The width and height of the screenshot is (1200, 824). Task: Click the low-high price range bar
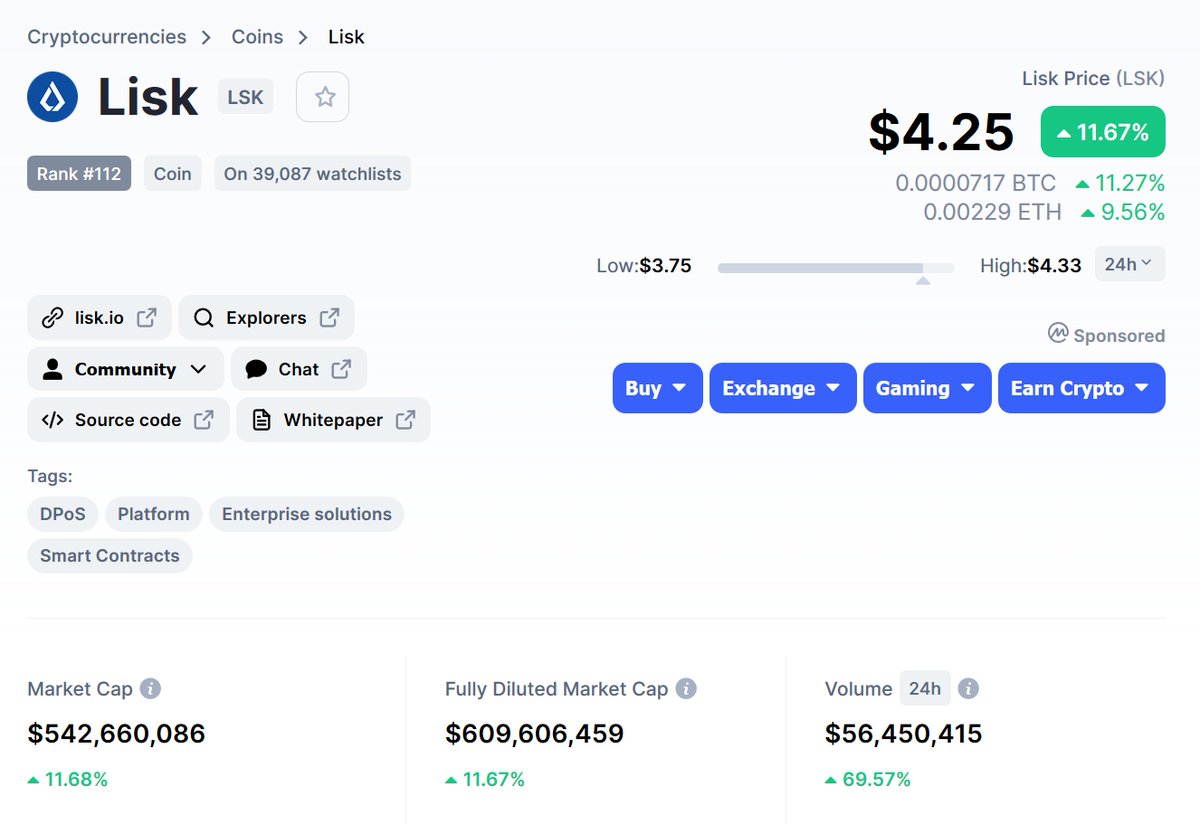pos(836,268)
